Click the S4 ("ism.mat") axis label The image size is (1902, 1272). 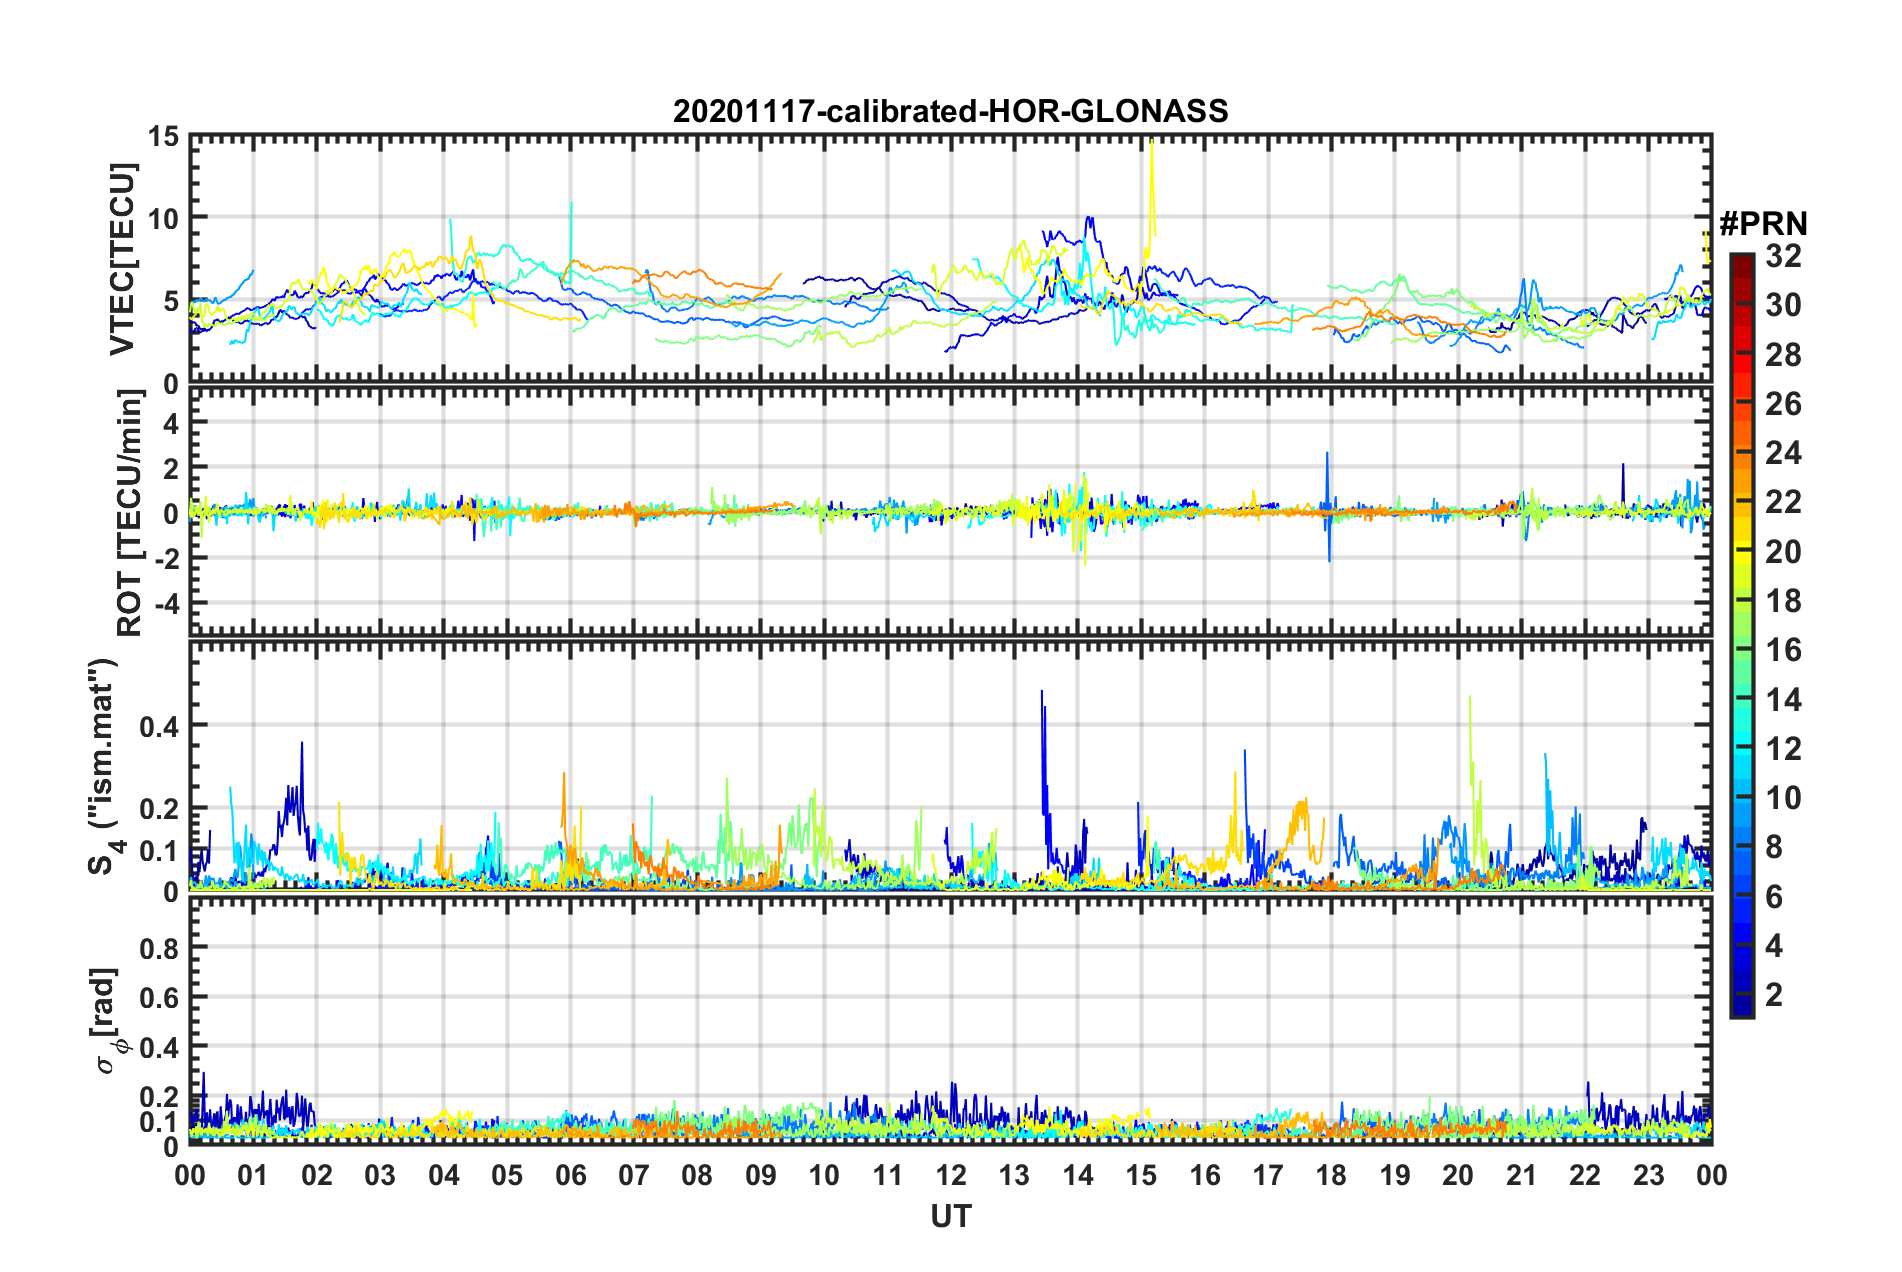[105, 766]
